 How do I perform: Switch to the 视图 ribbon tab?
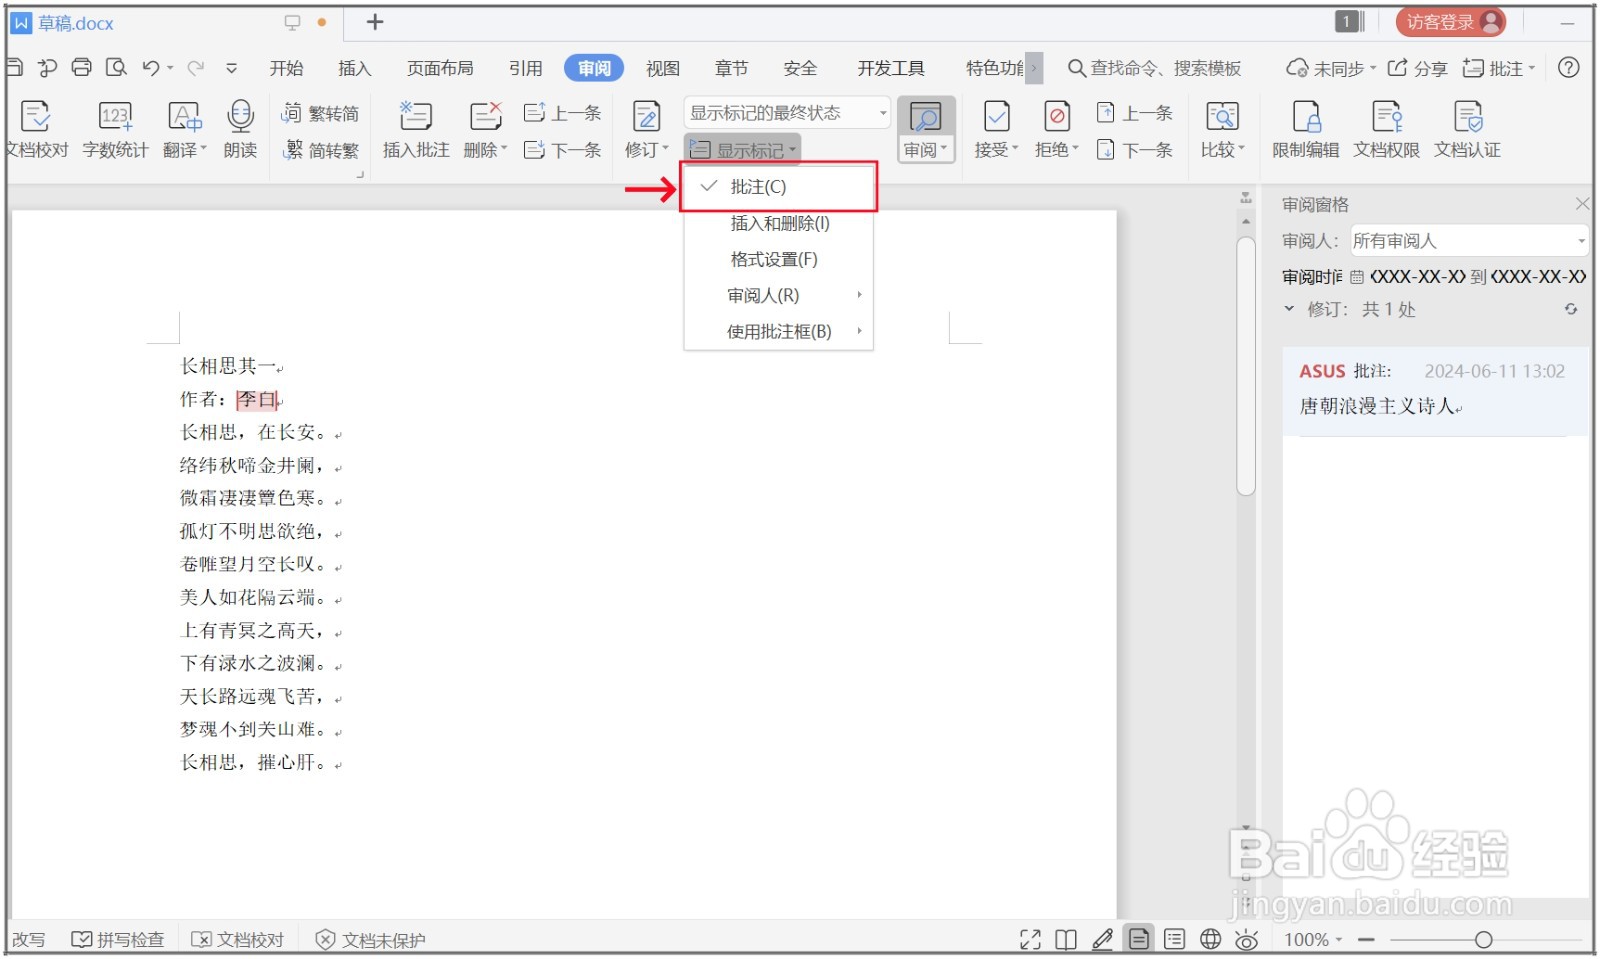coord(662,68)
